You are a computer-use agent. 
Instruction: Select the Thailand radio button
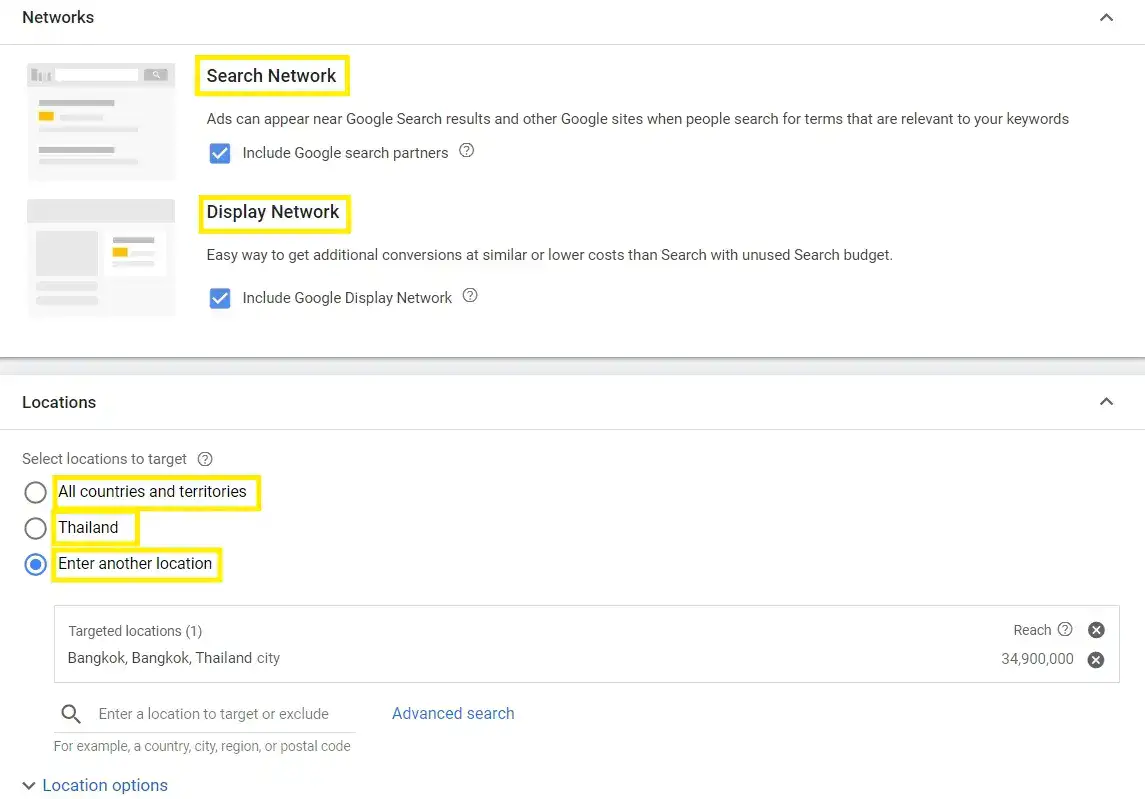click(x=36, y=528)
